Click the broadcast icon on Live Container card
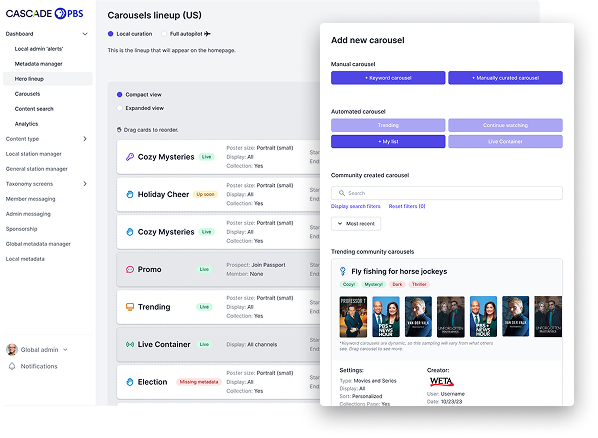Viewport: 598px width, 438px height. tap(130, 345)
